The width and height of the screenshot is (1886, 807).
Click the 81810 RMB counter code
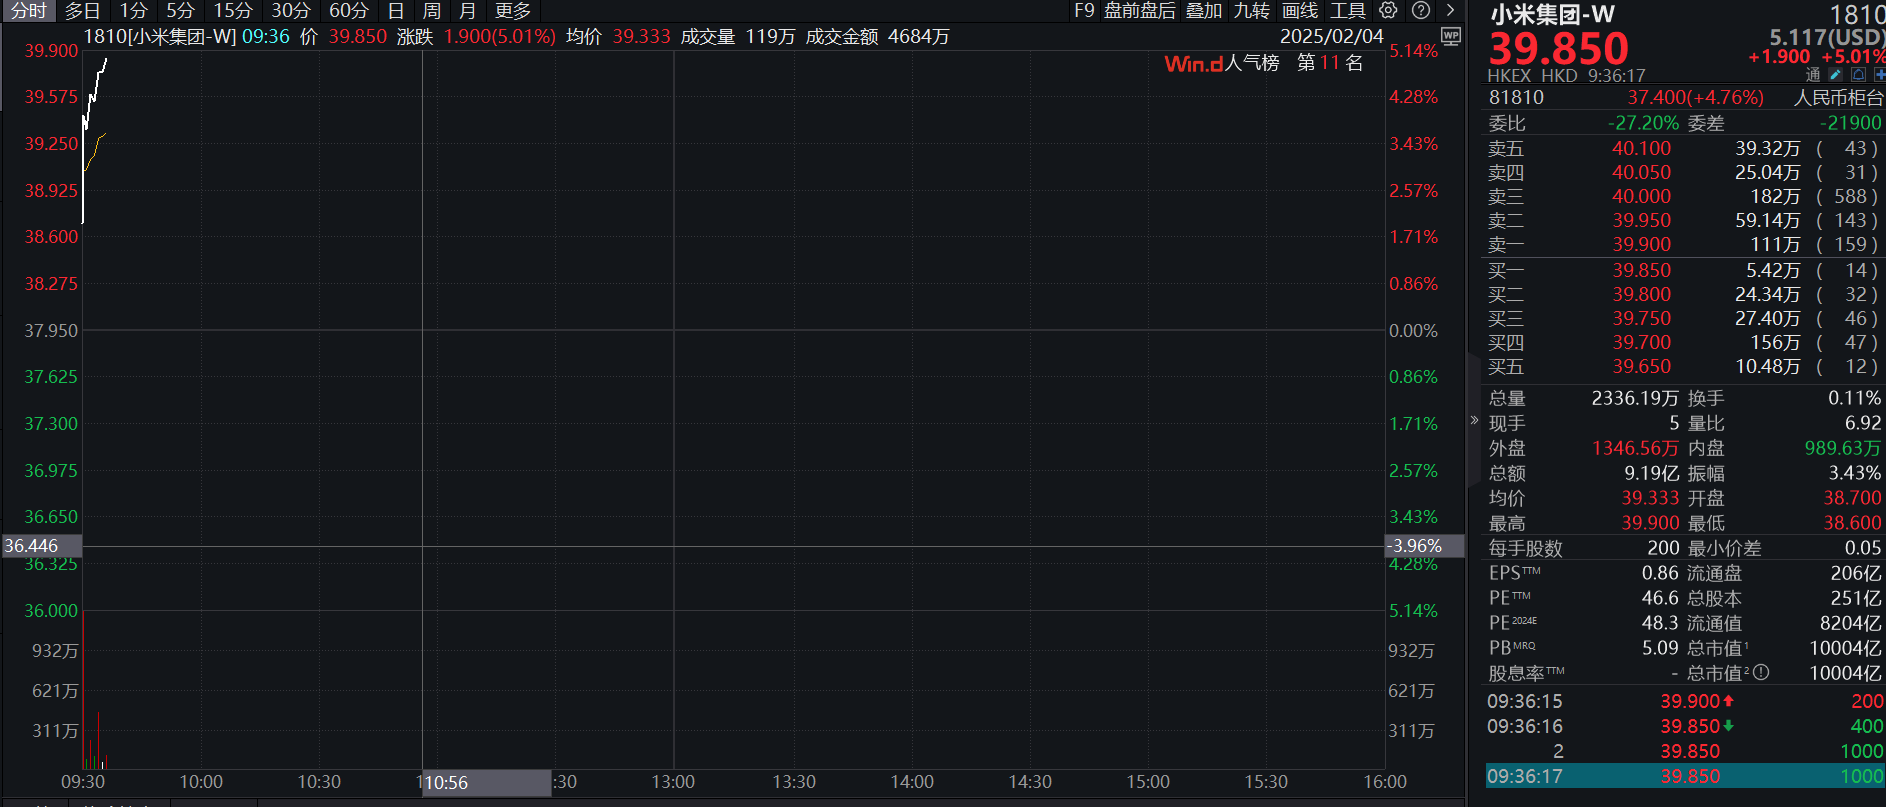[1516, 98]
